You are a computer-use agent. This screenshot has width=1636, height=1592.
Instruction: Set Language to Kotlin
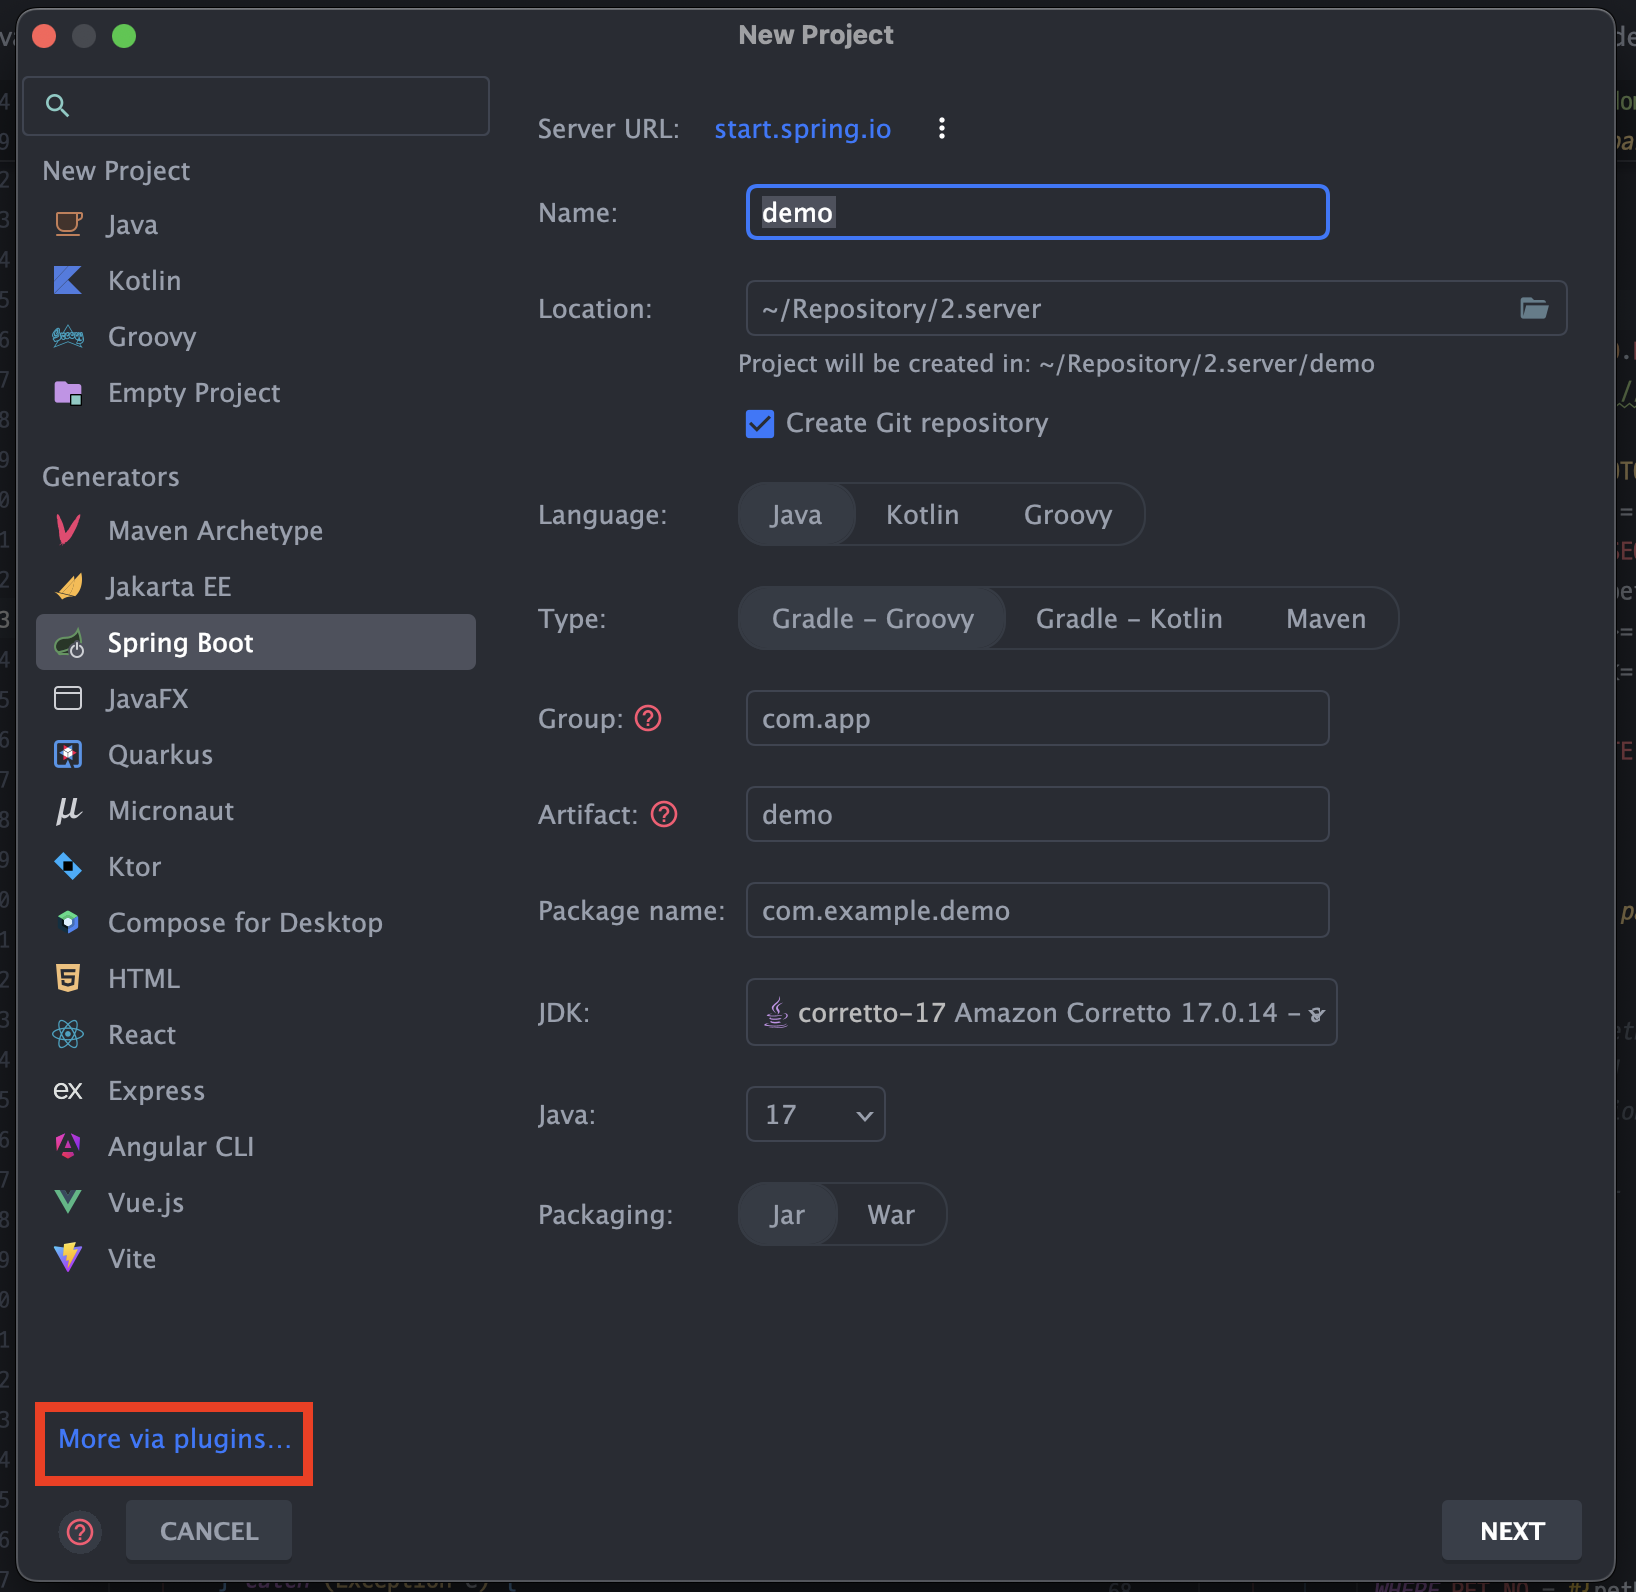(x=922, y=515)
